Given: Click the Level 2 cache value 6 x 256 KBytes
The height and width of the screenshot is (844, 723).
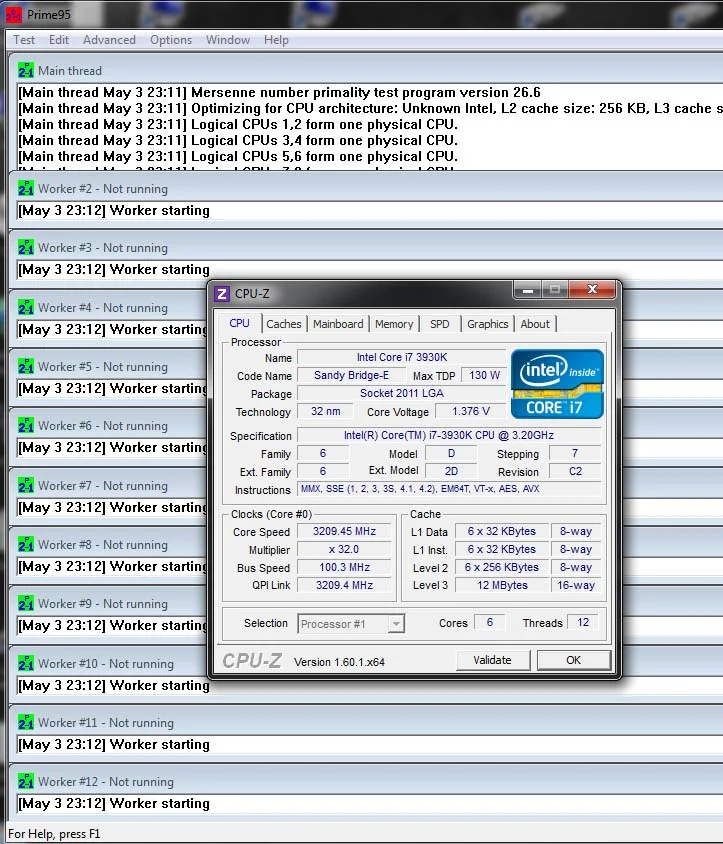Looking at the screenshot, I should click(502, 567).
